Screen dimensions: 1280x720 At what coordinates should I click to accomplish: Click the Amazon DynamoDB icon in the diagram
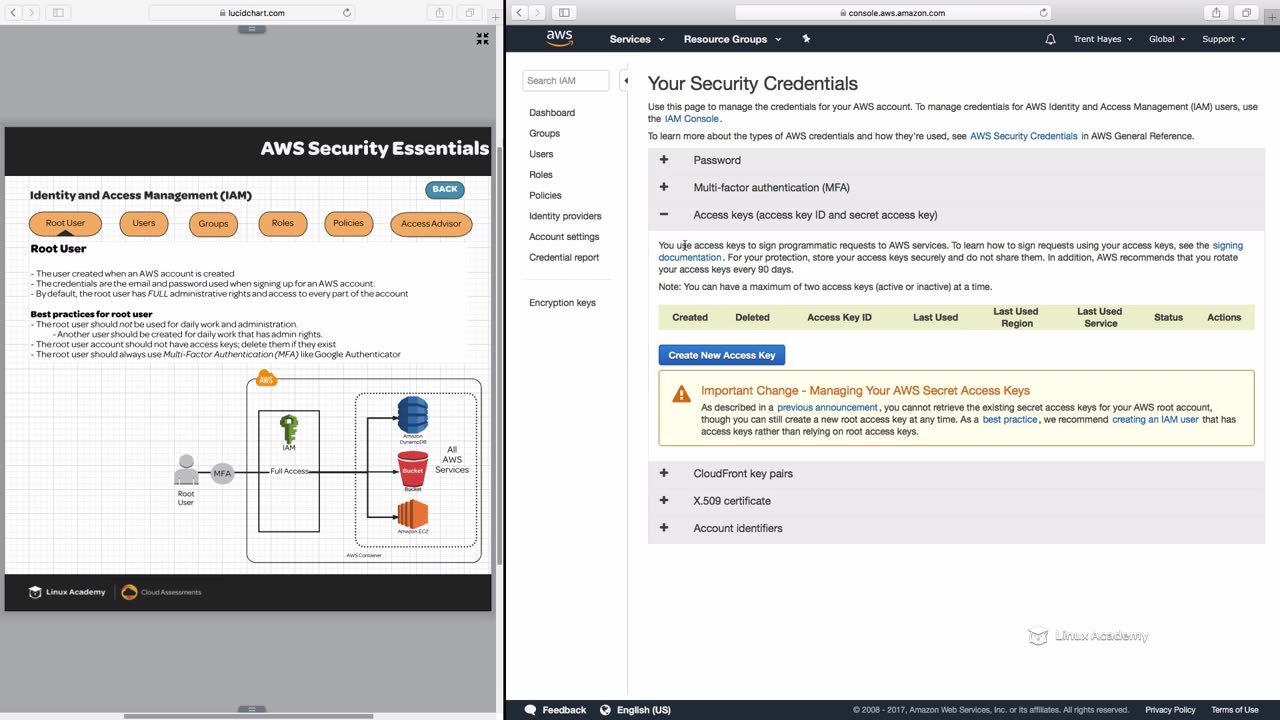click(x=413, y=415)
